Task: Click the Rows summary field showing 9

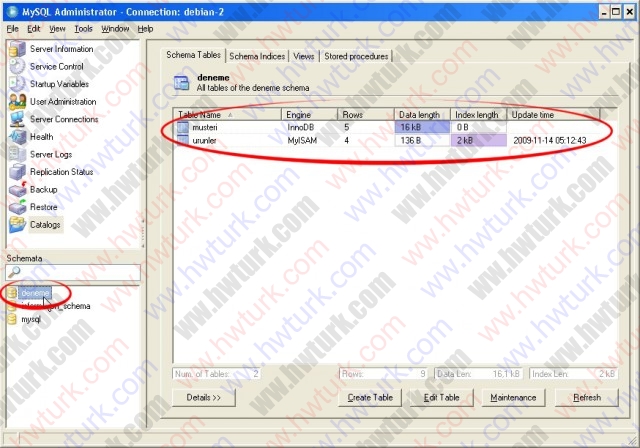Action: 383,374
